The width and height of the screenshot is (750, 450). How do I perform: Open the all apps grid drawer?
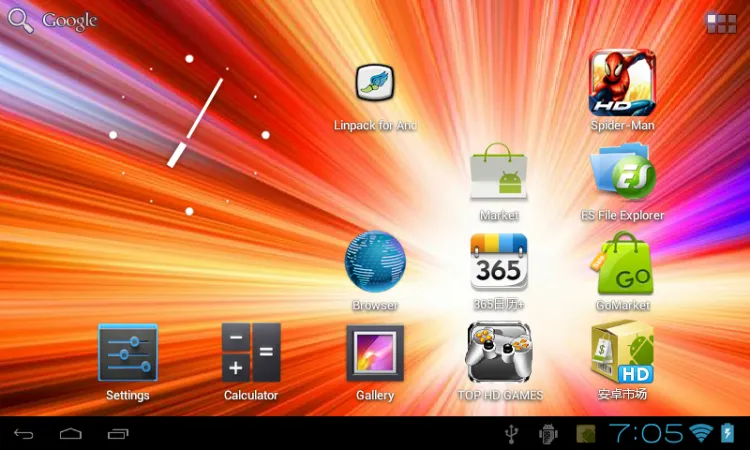pyautogui.click(x=720, y=23)
